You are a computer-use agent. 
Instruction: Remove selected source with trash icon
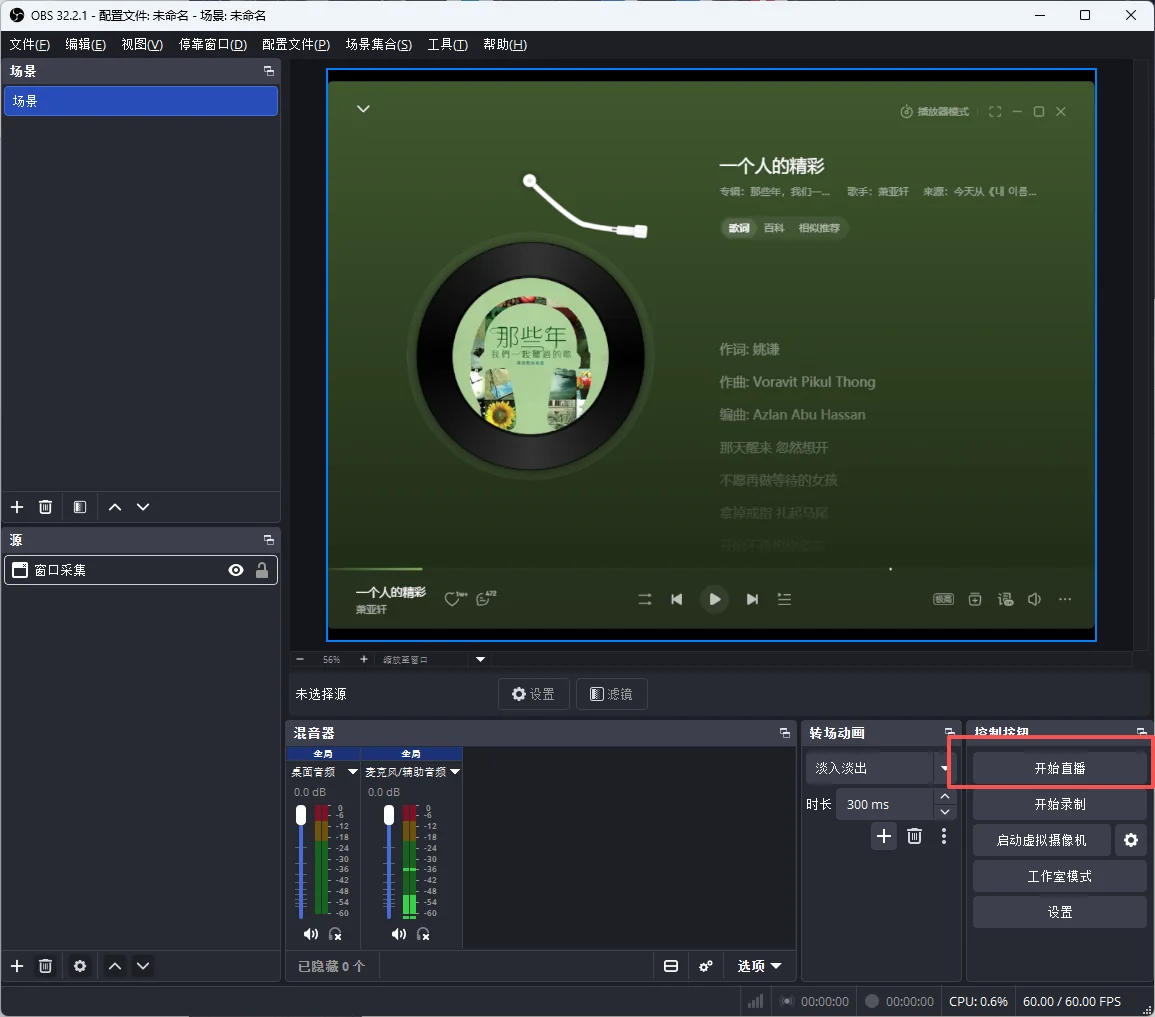(x=46, y=965)
